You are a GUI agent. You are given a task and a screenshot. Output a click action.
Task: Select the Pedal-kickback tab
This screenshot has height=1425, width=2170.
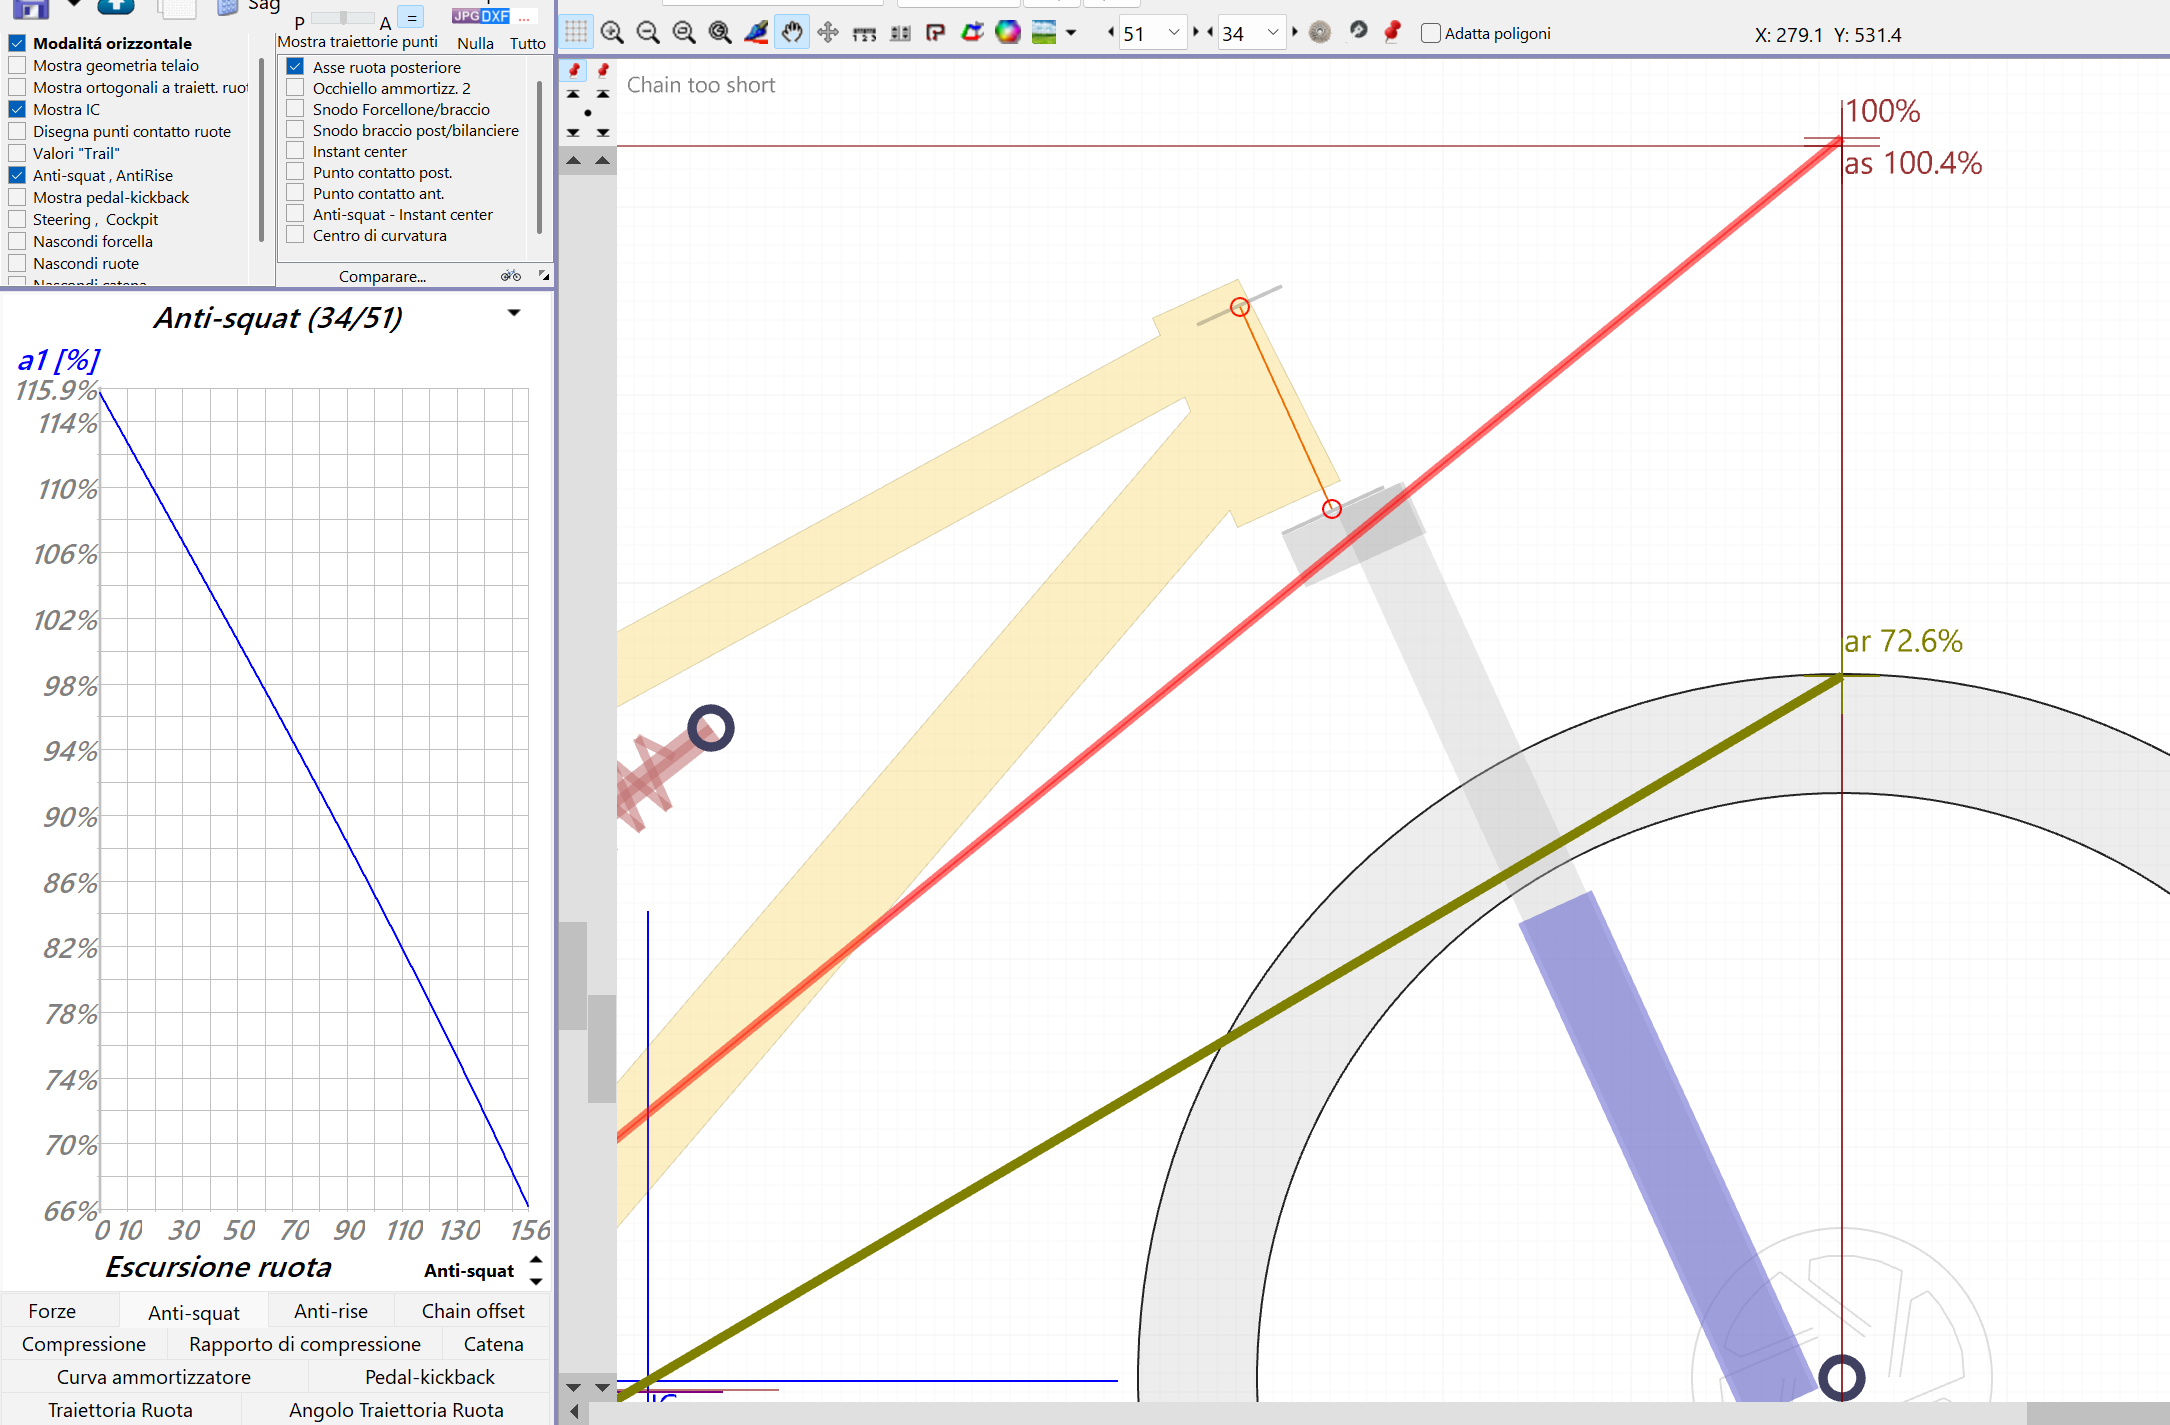tap(429, 1377)
